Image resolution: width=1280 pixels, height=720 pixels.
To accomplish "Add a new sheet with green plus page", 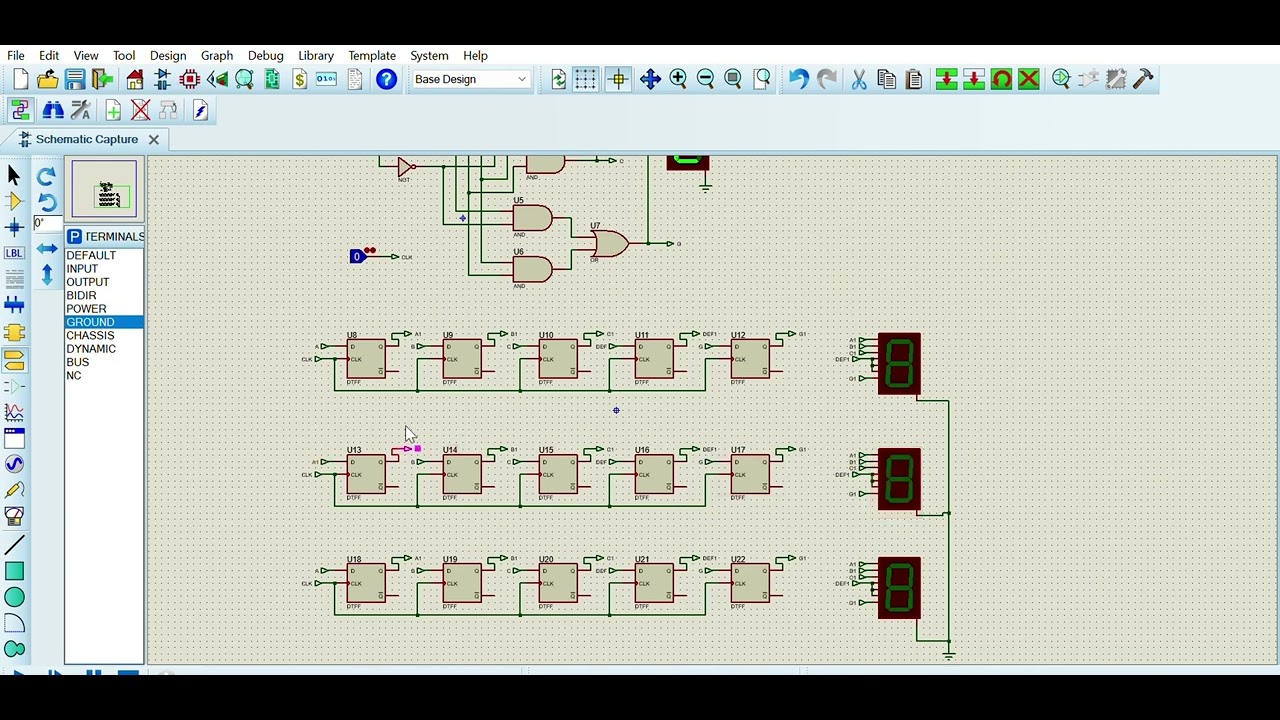I will 113,110.
